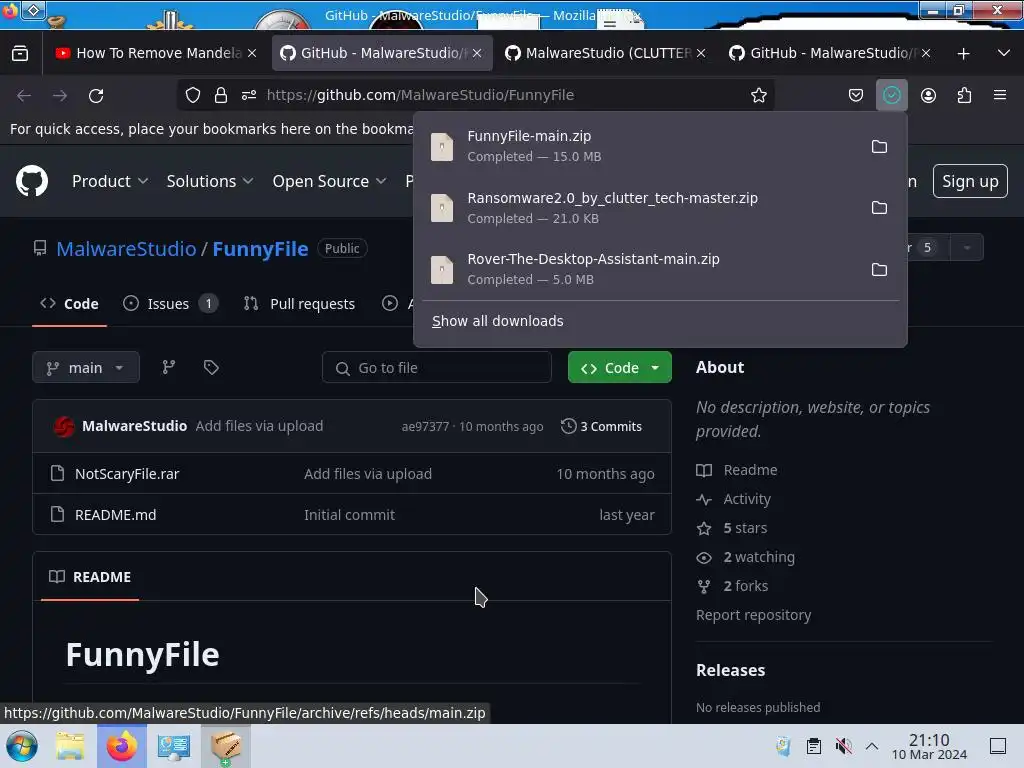This screenshot has width=1024, height=768.
Task: View tags icon
Action: [x=211, y=368]
